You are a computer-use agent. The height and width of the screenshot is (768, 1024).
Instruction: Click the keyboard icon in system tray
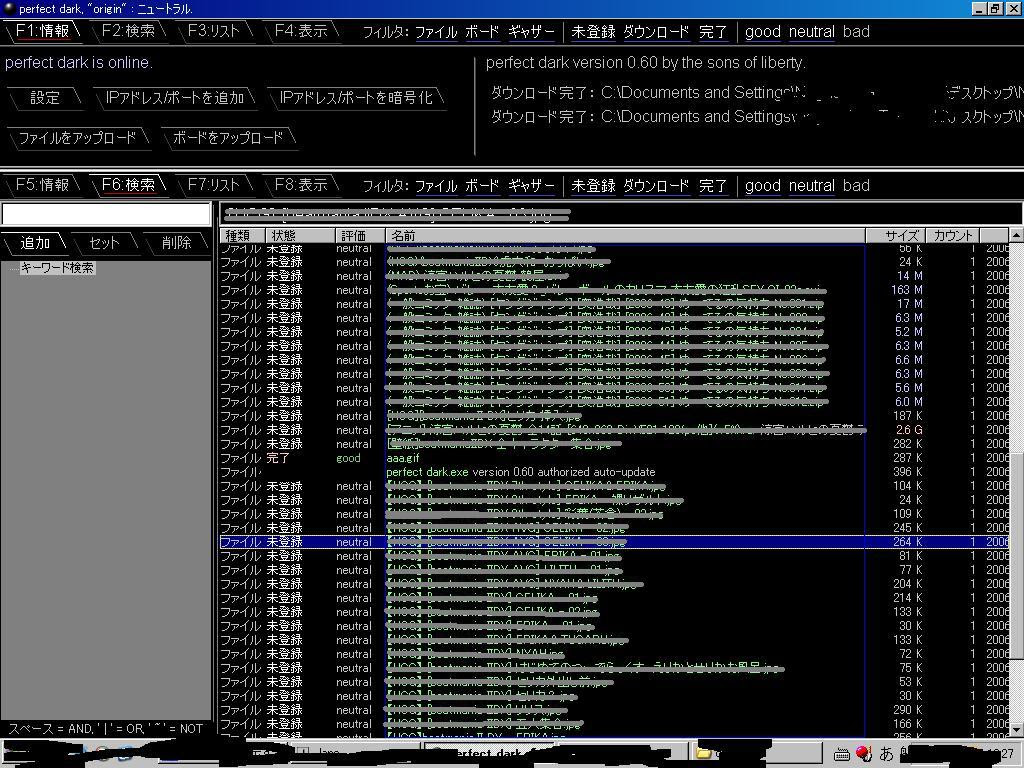[x=842, y=754]
